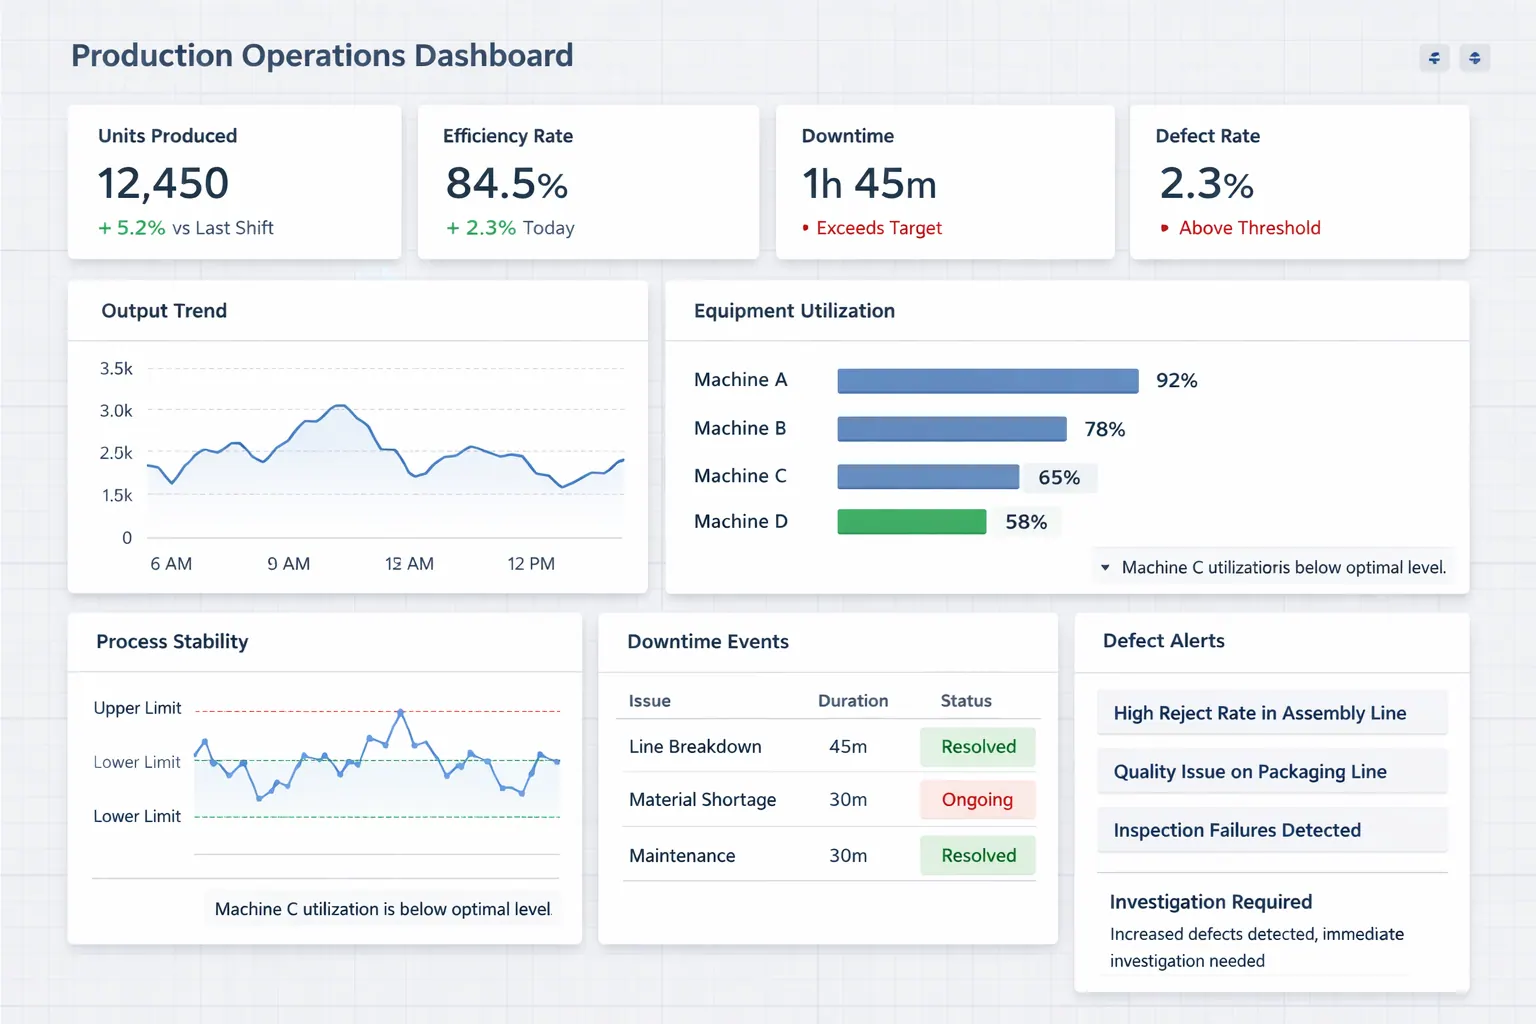Click the peak point on the Output Trend chart
Screen dimensions: 1536x1024
pos(340,405)
